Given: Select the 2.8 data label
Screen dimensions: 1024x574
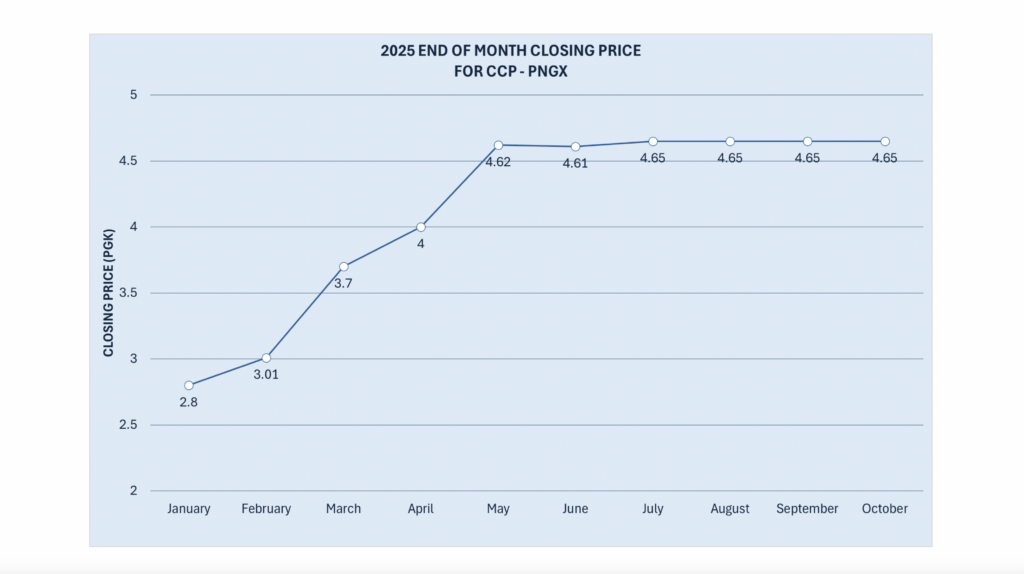Looking at the screenshot, I should (x=189, y=402).
